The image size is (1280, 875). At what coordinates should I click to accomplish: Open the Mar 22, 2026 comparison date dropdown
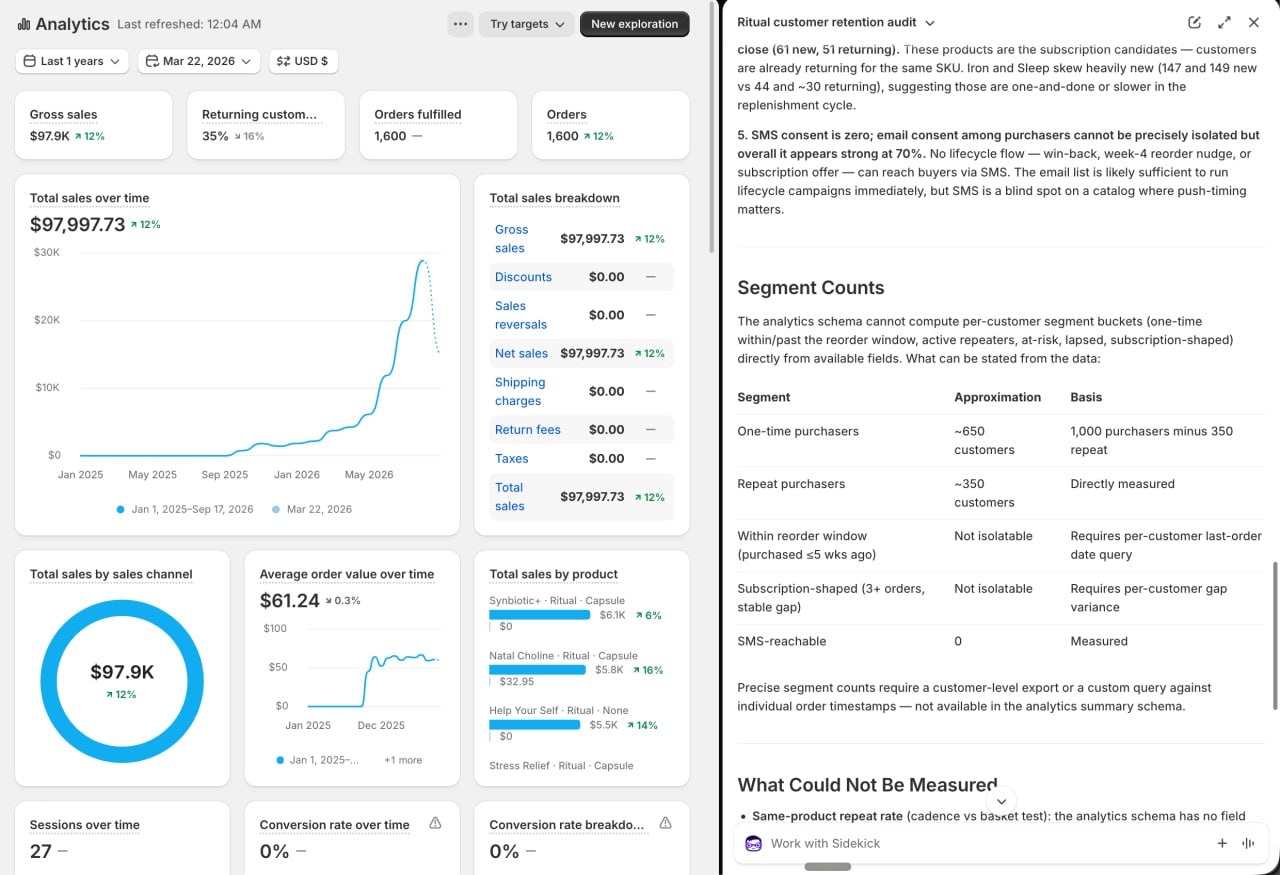click(x=199, y=61)
